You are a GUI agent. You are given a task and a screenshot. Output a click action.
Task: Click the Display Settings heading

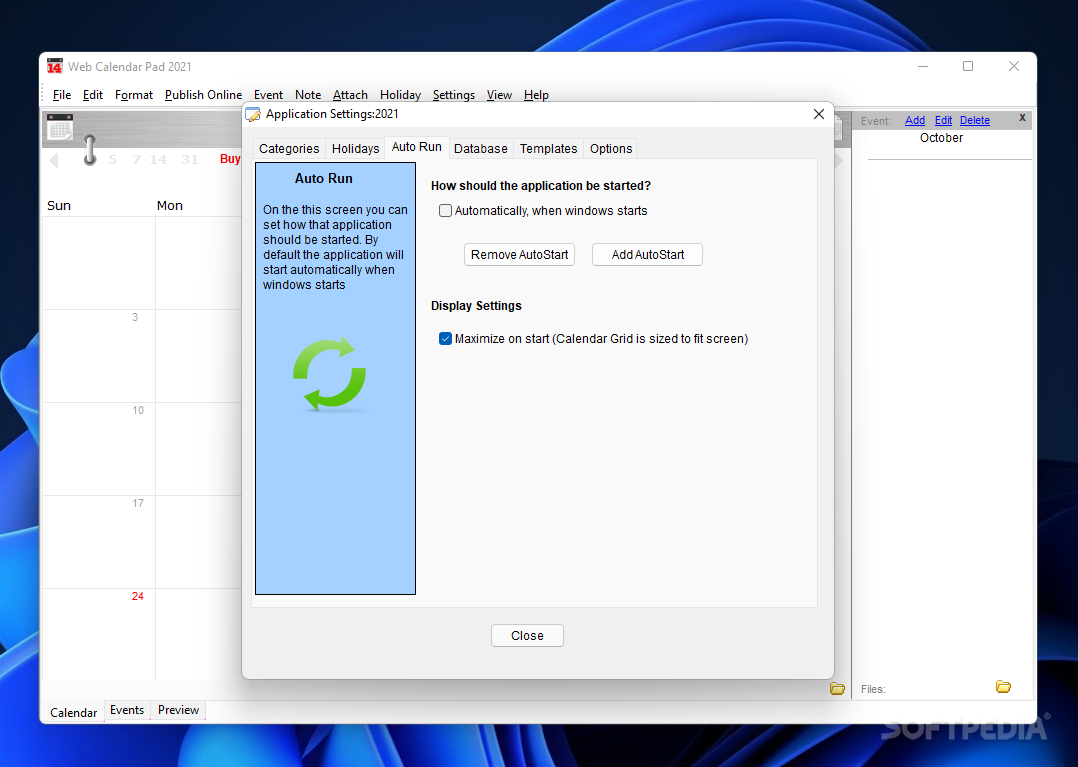[476, 306]
